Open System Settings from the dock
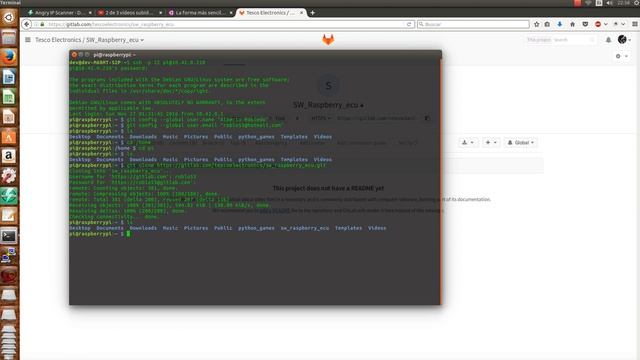 pyautogui.click(x=9, y=176)
